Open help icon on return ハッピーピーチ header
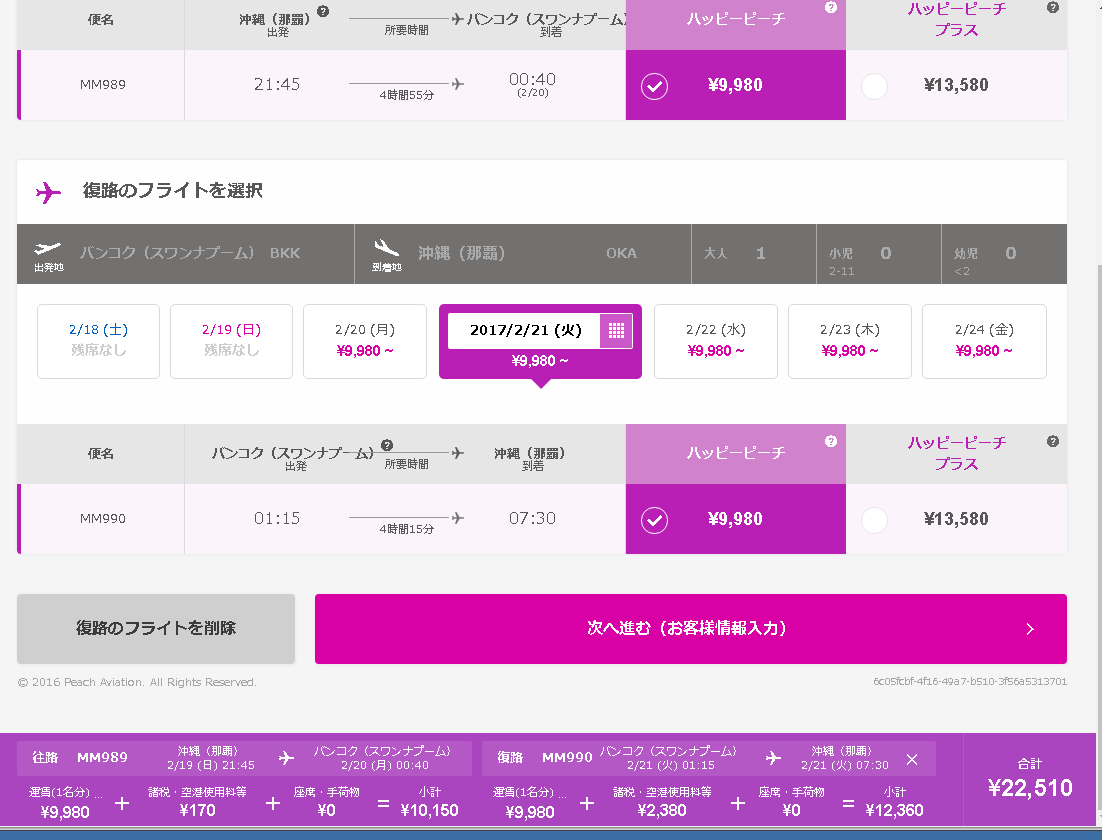The height and width of the screenshot is (840, 1102). click(x=831, y=441)
